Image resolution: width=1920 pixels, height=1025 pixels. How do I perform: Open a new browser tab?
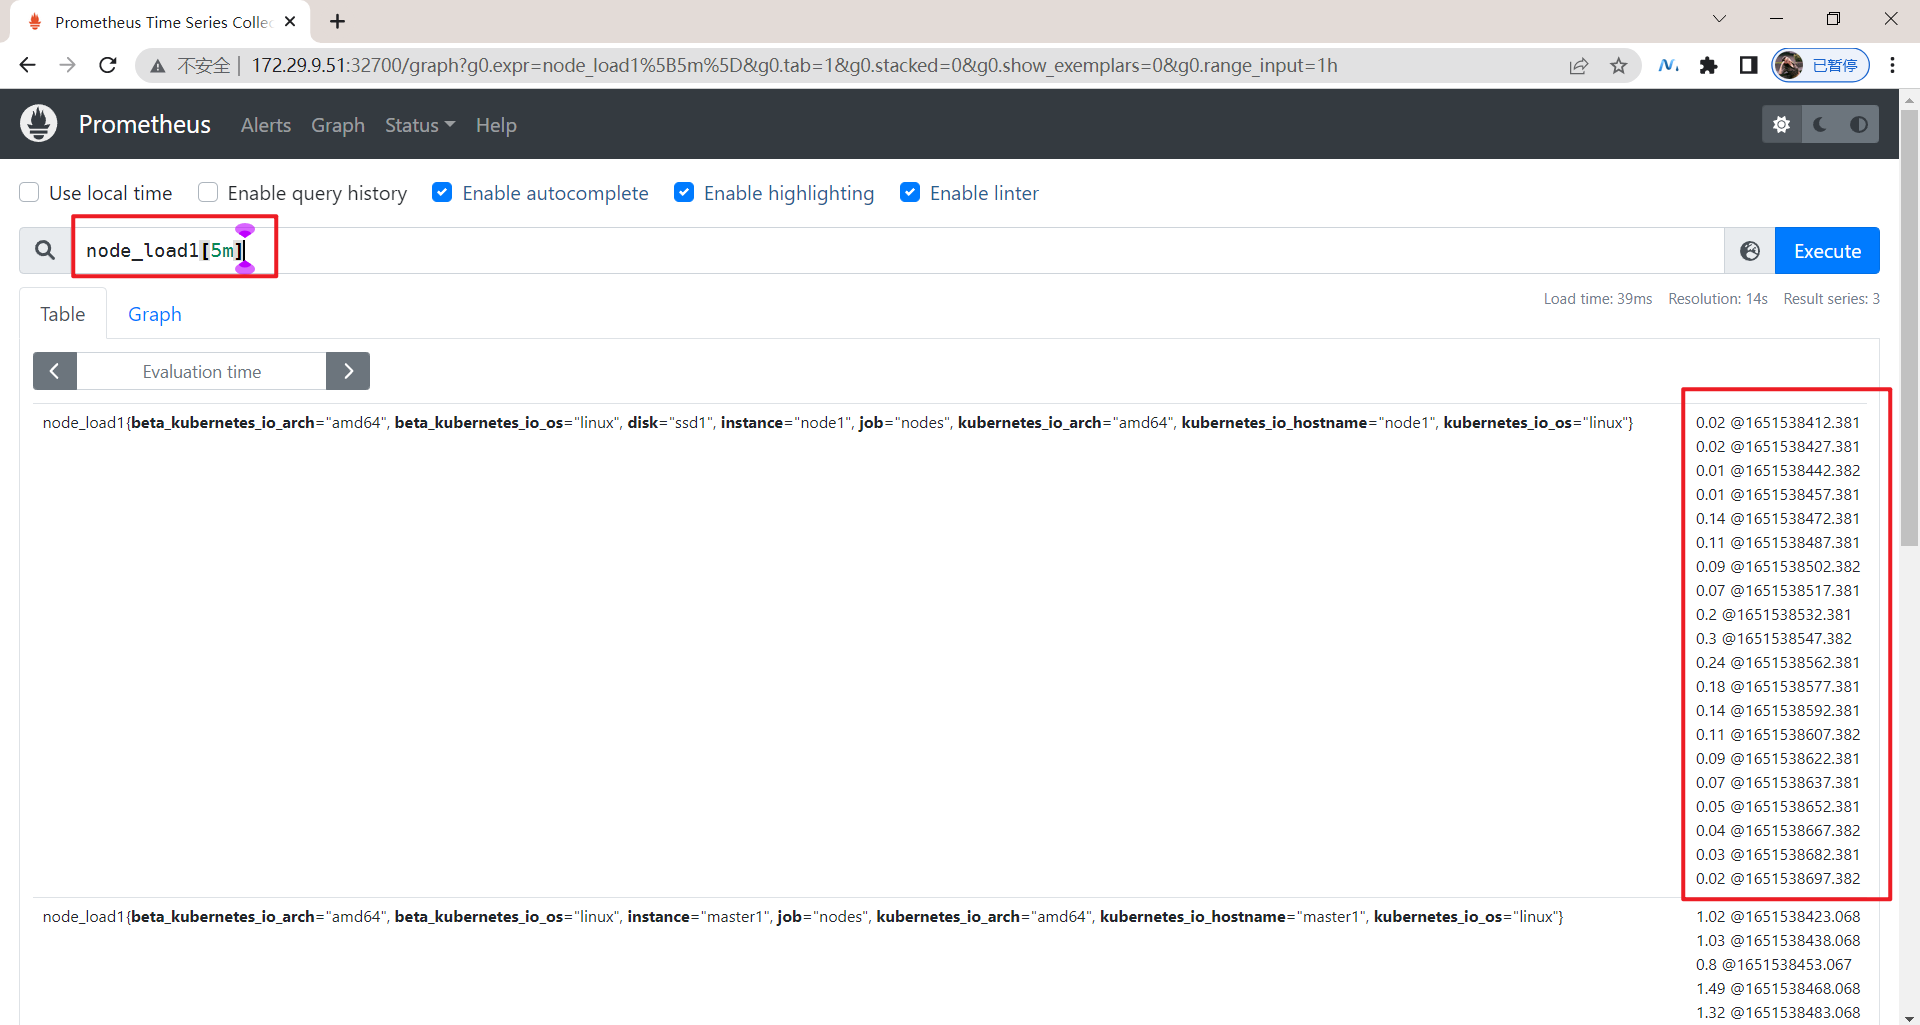tap(338, 21)
